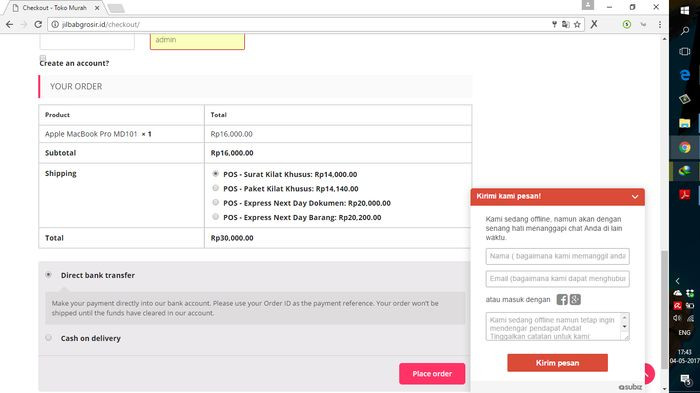Click the Email input field in chat
This screenshot has width=700, height=393.
tap(558, 279)
